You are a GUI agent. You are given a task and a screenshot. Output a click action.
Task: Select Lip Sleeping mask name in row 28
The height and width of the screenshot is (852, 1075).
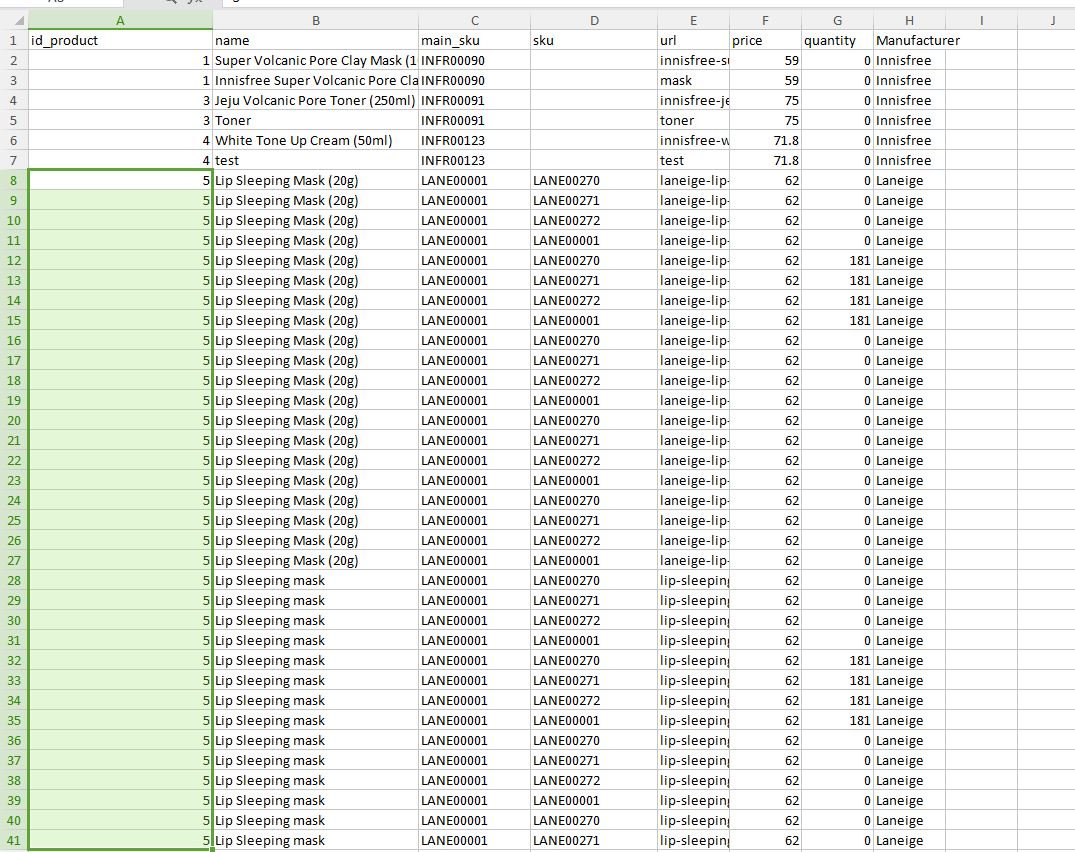315,581
